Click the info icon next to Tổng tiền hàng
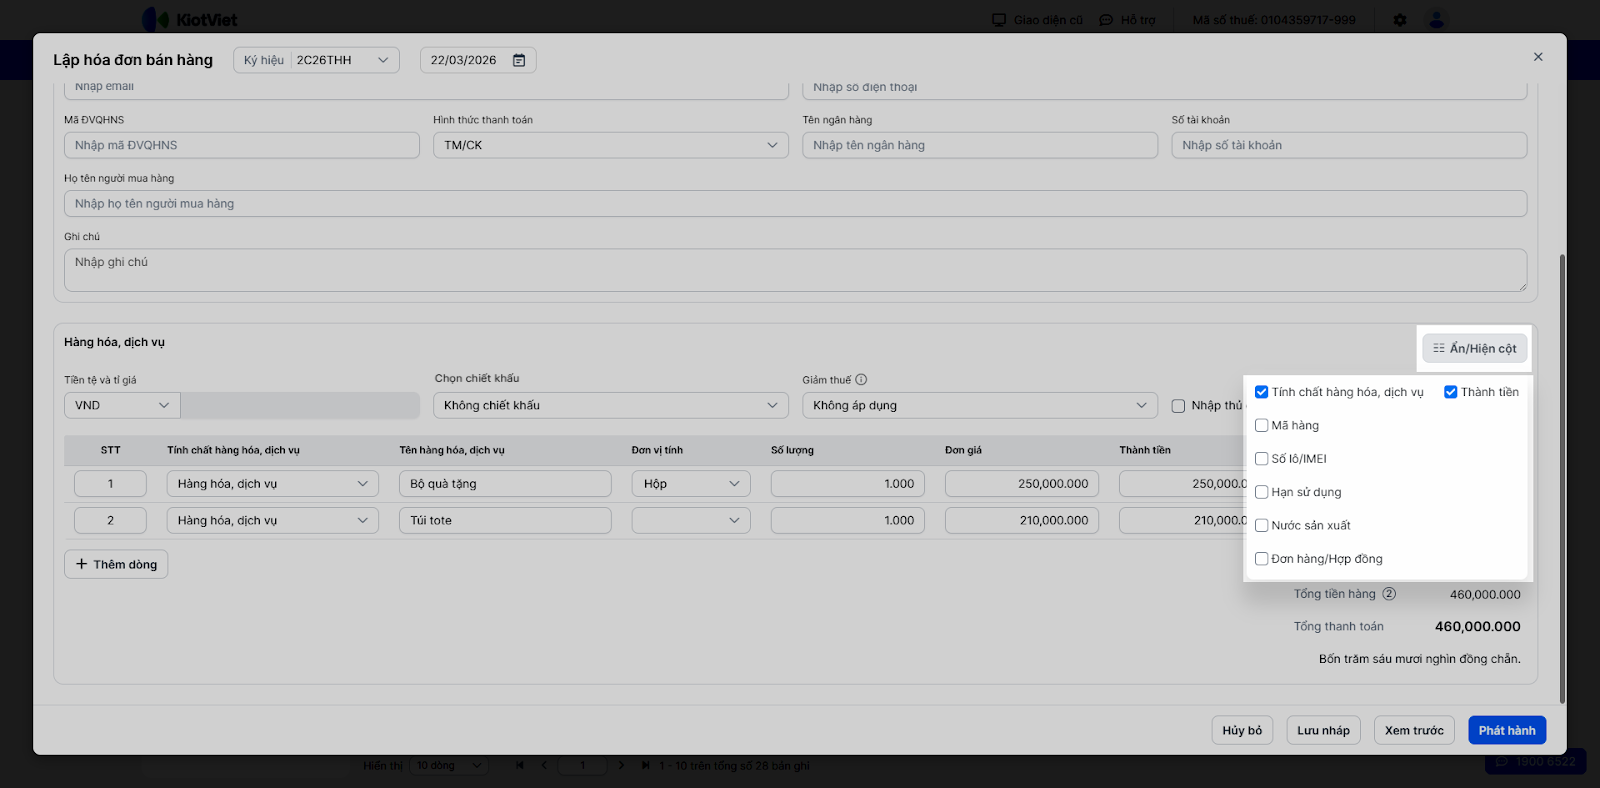This screenshot has height=788, width=1600. point(1389,594)
